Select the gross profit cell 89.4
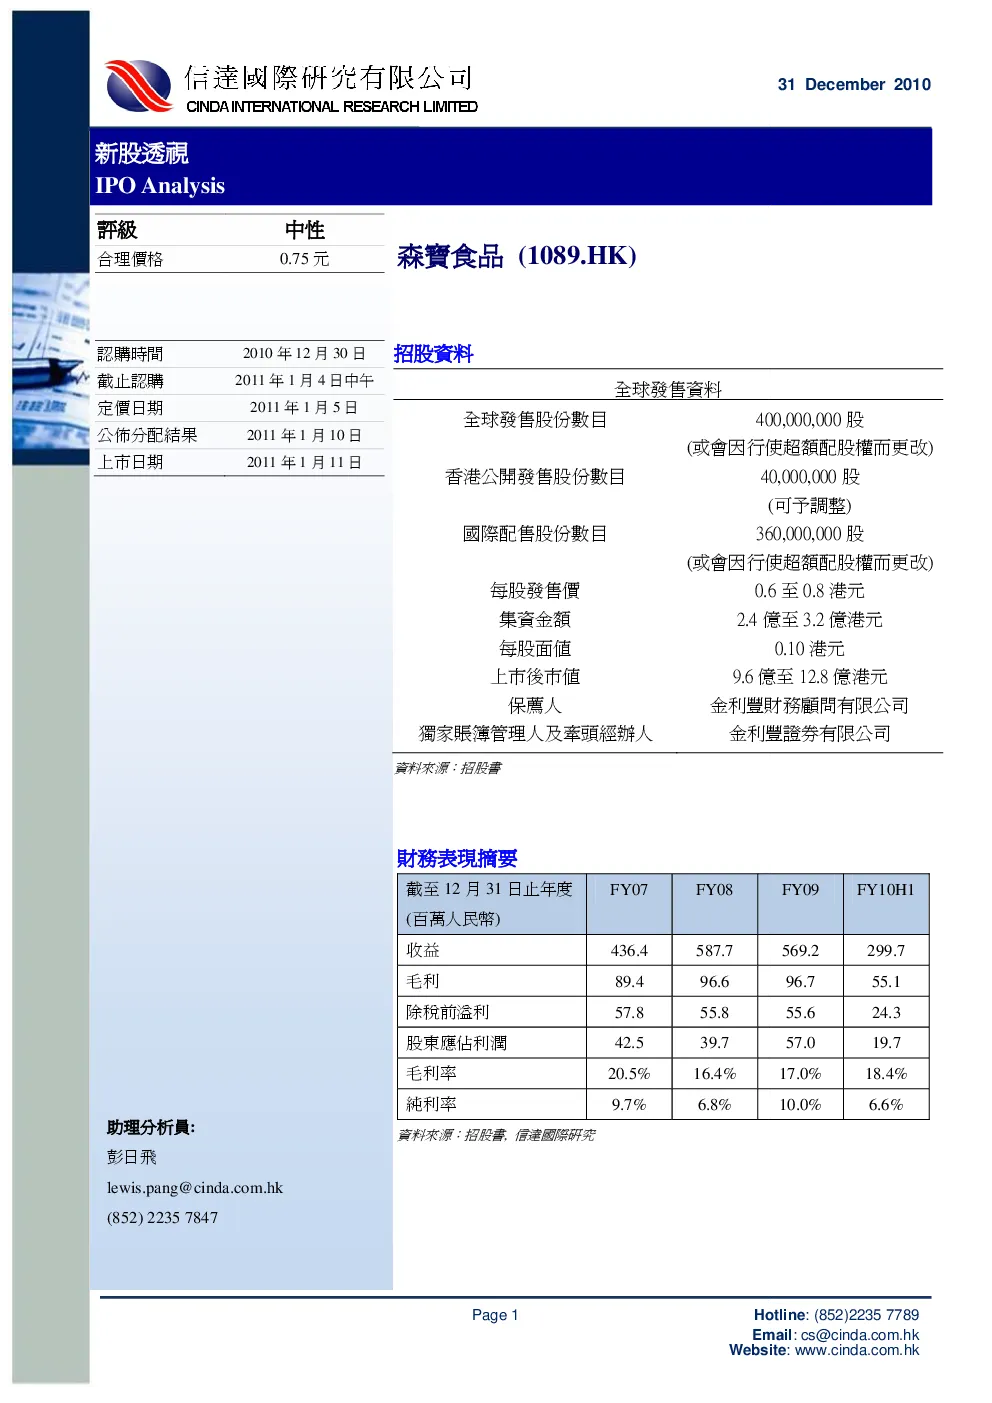Screen dimensions: 992x1403 (x=629, y=982)
